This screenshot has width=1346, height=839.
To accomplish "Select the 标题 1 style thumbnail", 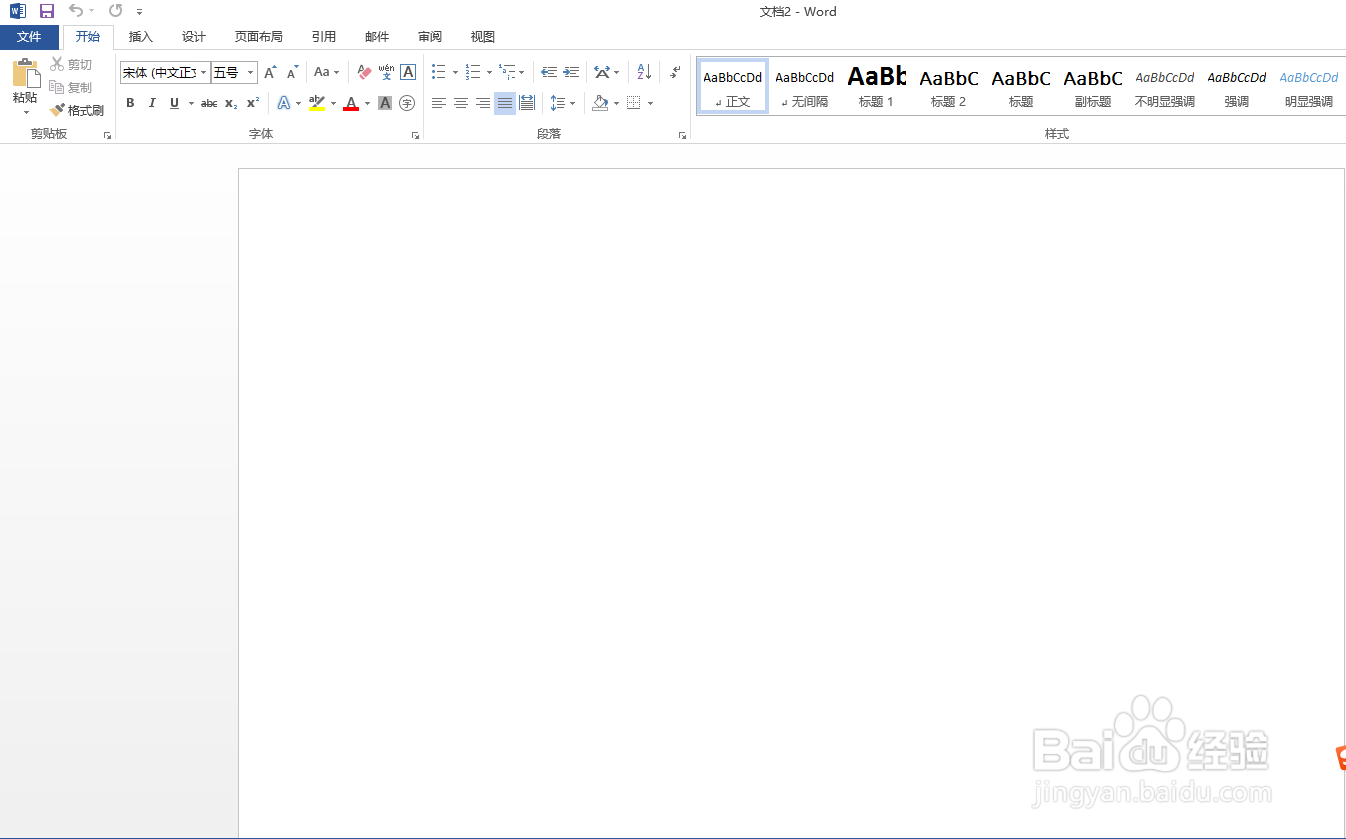I will [x=876, y=86].
